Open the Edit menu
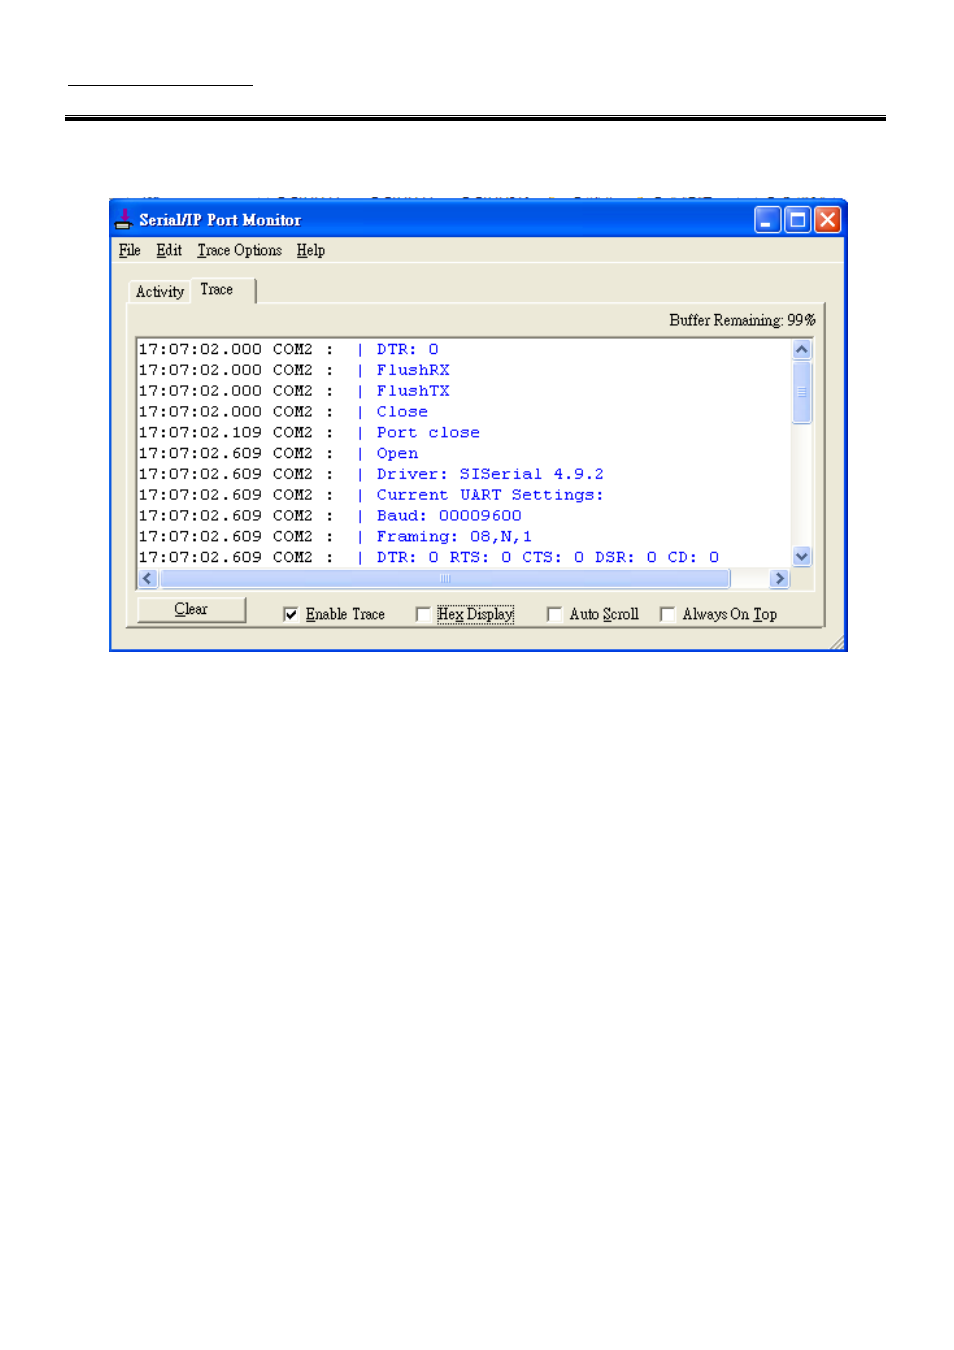954x1350 pixels. (x=168, y=250)
